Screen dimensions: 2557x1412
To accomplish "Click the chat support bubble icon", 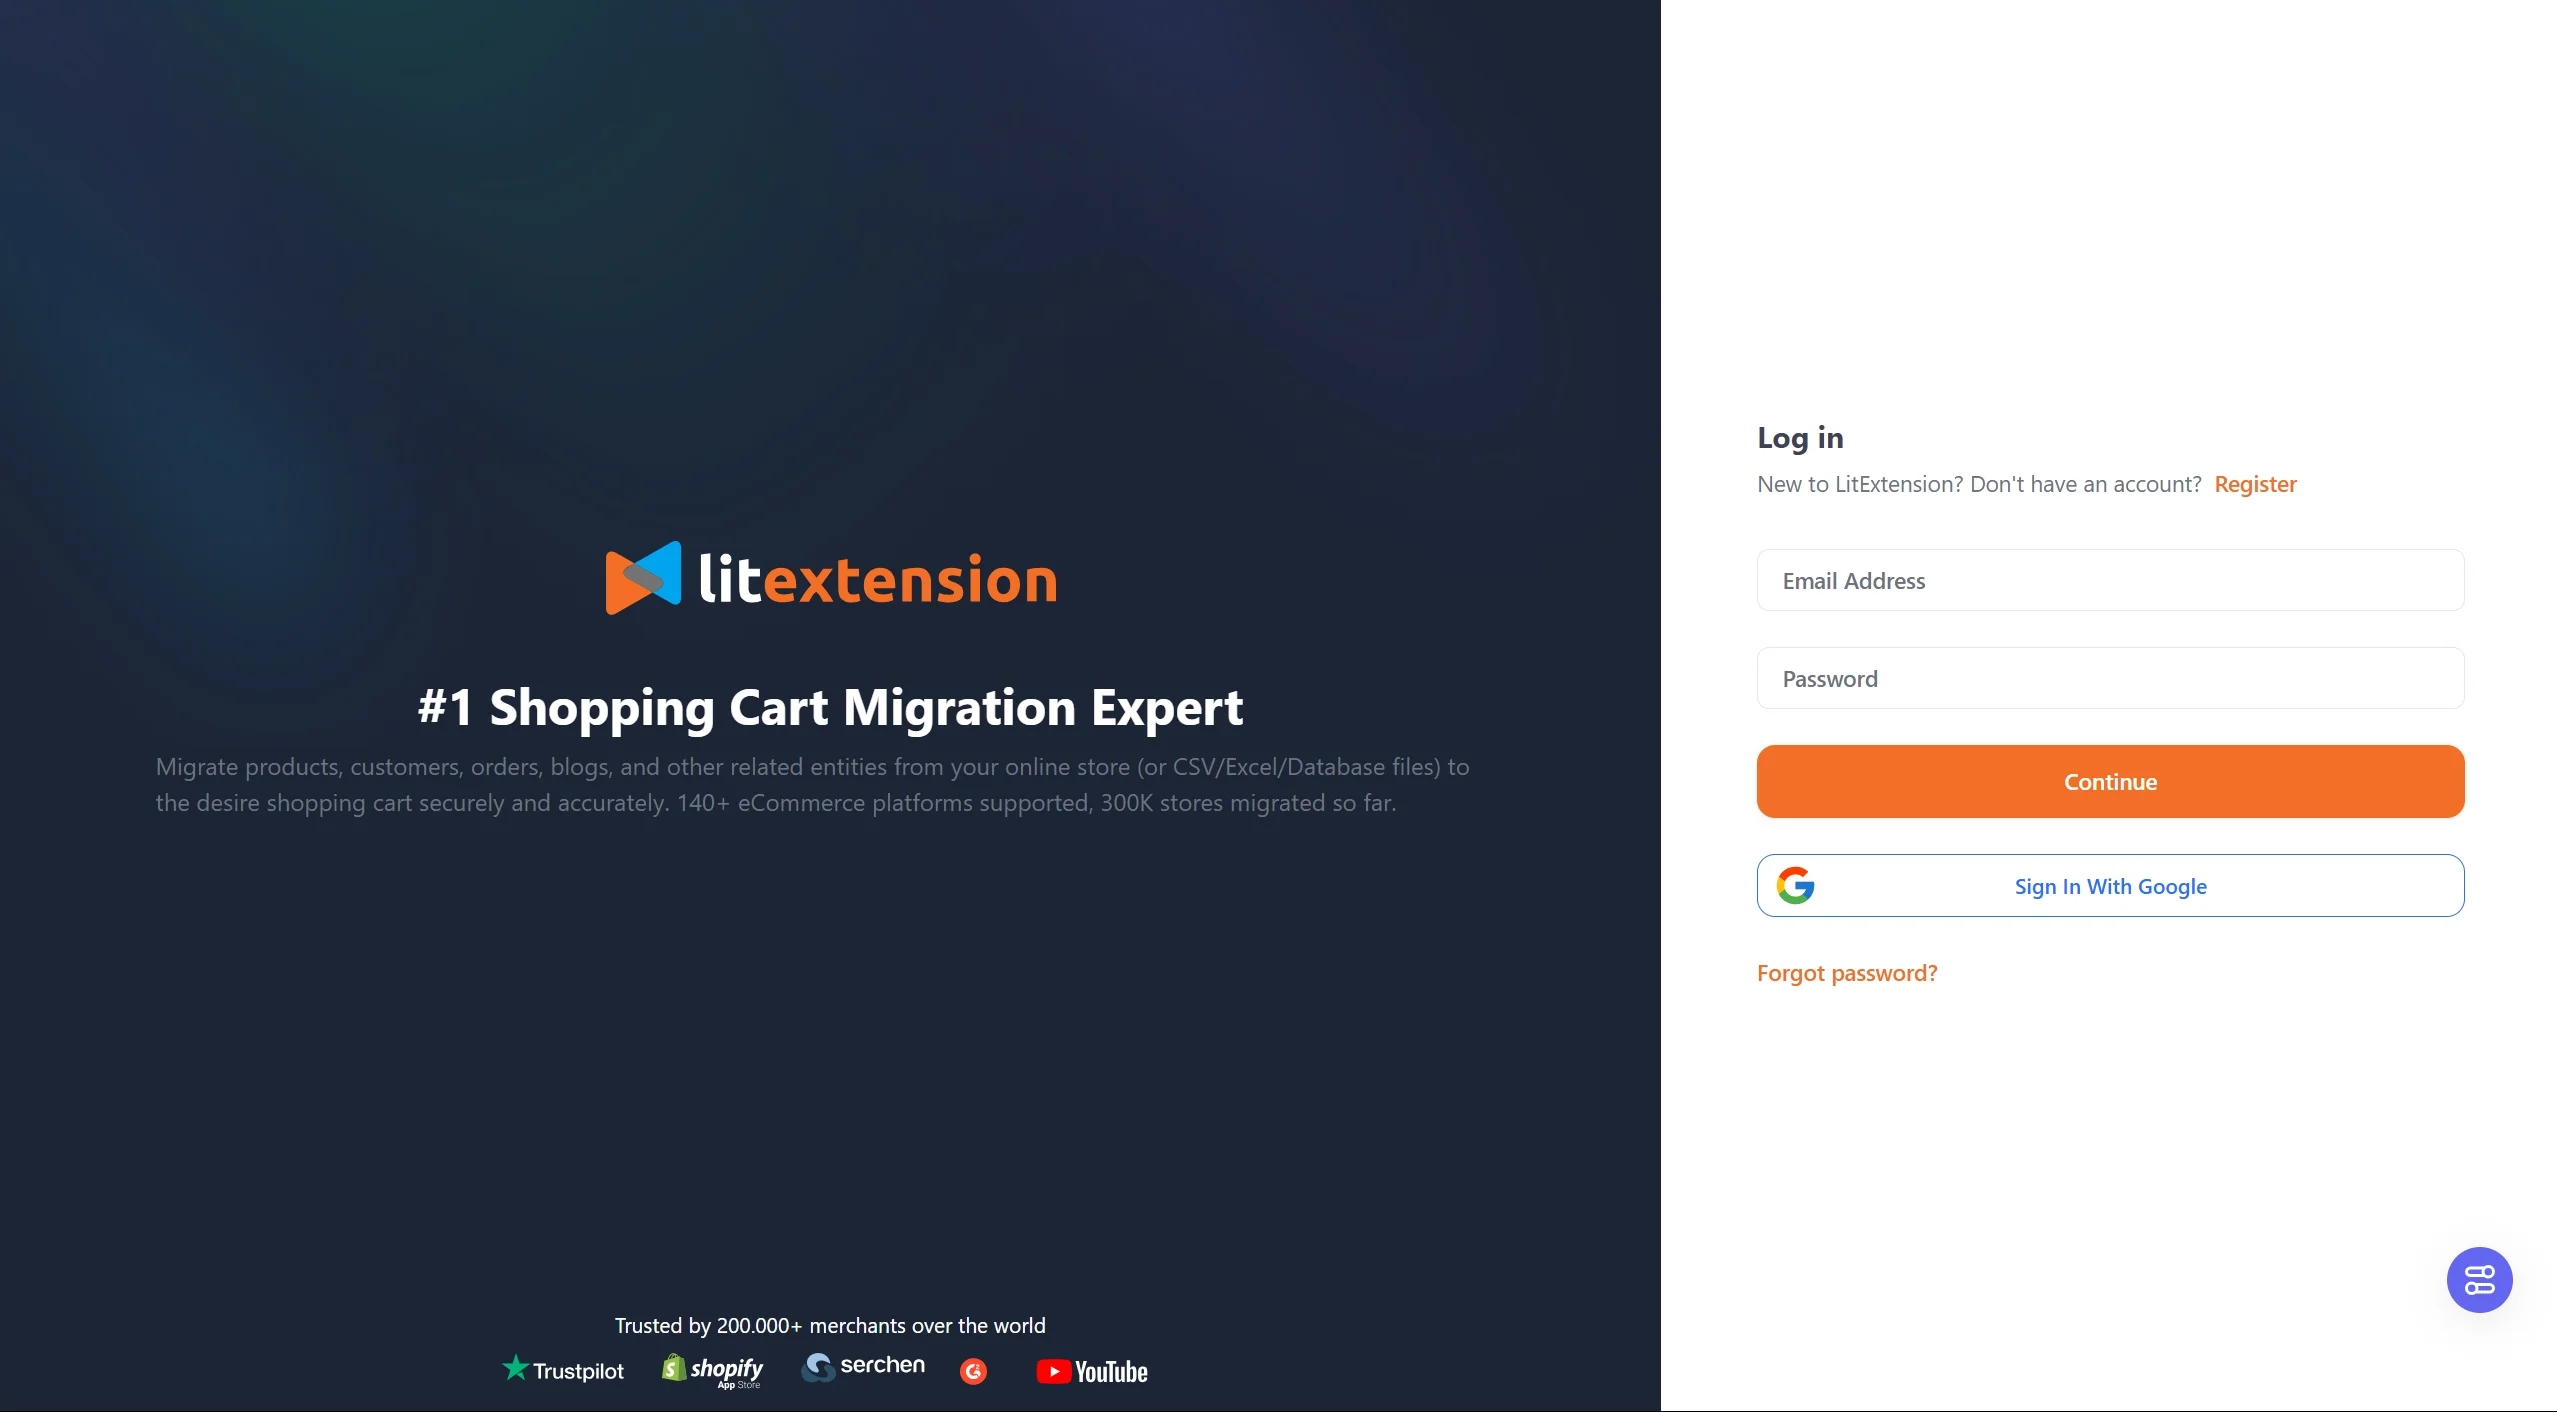I will (2479, 1280).
